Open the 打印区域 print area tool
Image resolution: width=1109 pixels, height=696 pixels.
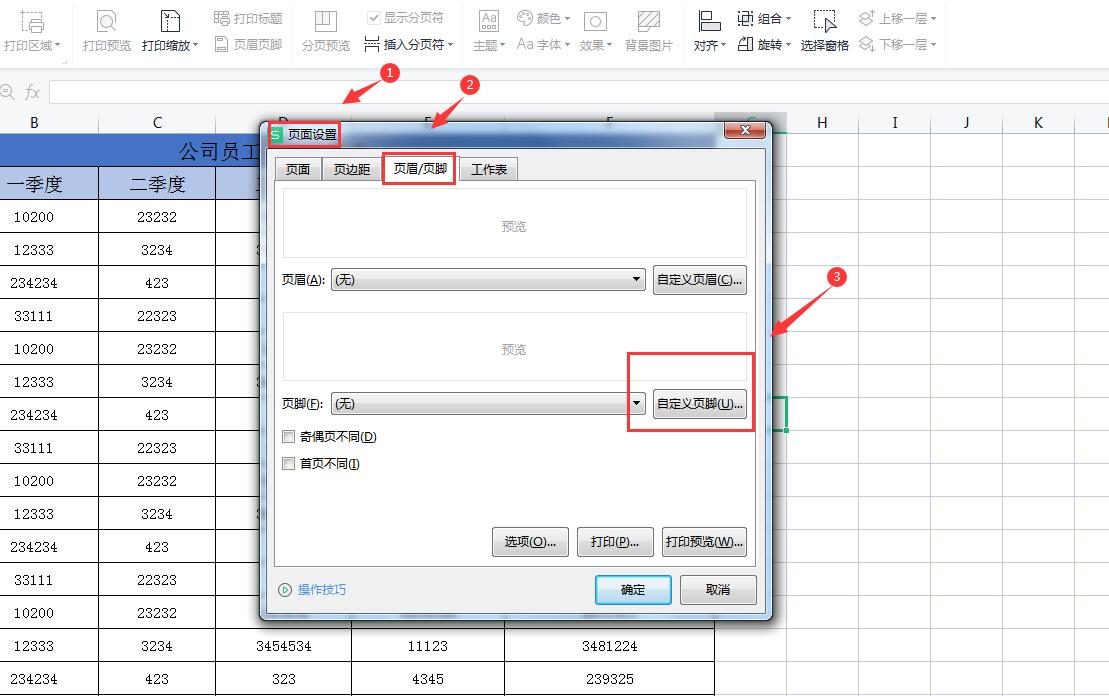32,31
